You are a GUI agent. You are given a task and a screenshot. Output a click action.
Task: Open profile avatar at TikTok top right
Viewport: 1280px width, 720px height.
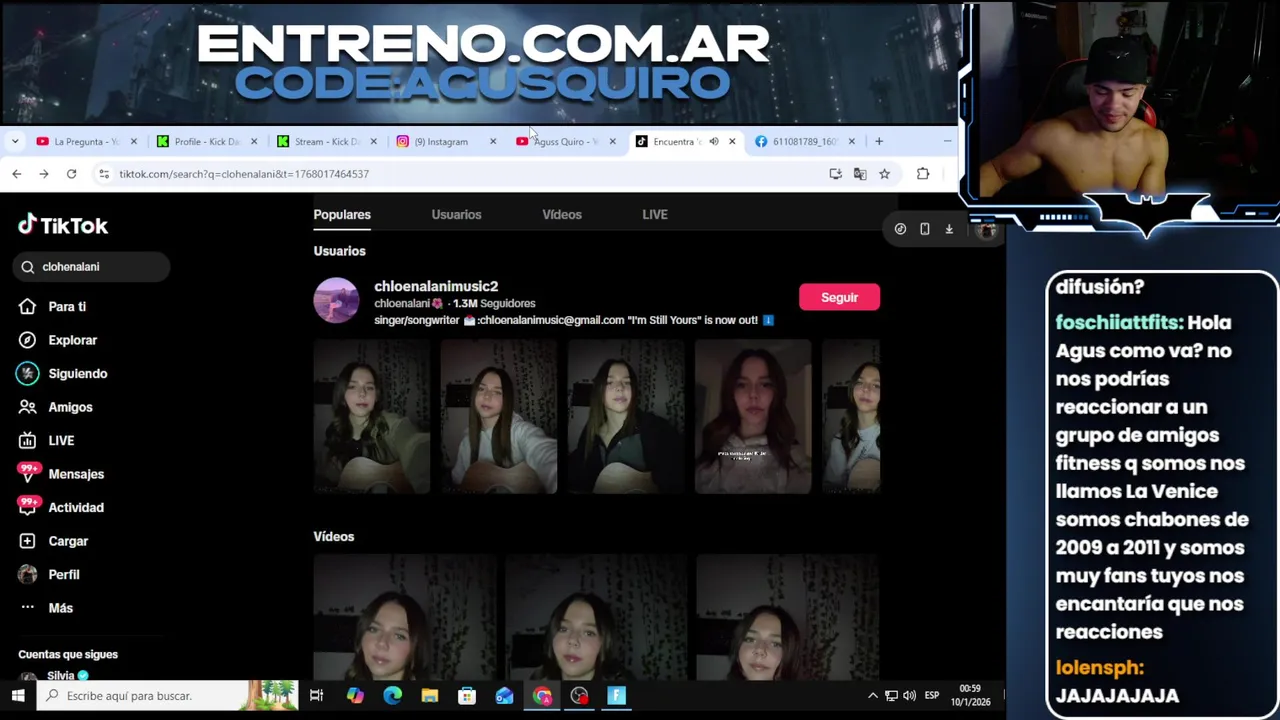[x=986, y=229]
